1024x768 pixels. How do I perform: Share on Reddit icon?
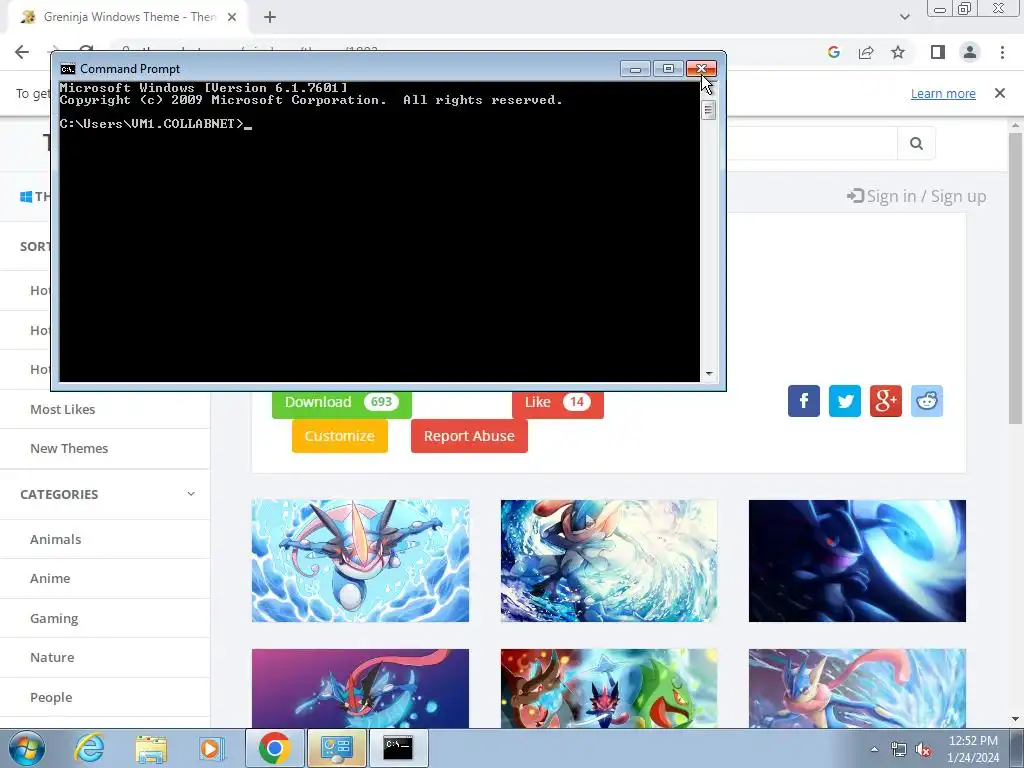click(x=927, y=401)
